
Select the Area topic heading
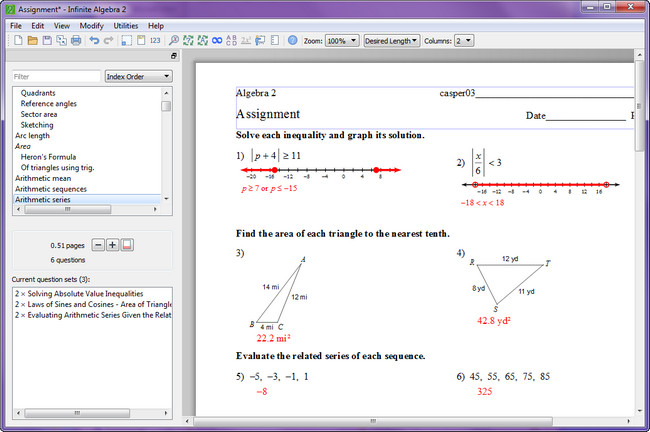tap(23, 146)
